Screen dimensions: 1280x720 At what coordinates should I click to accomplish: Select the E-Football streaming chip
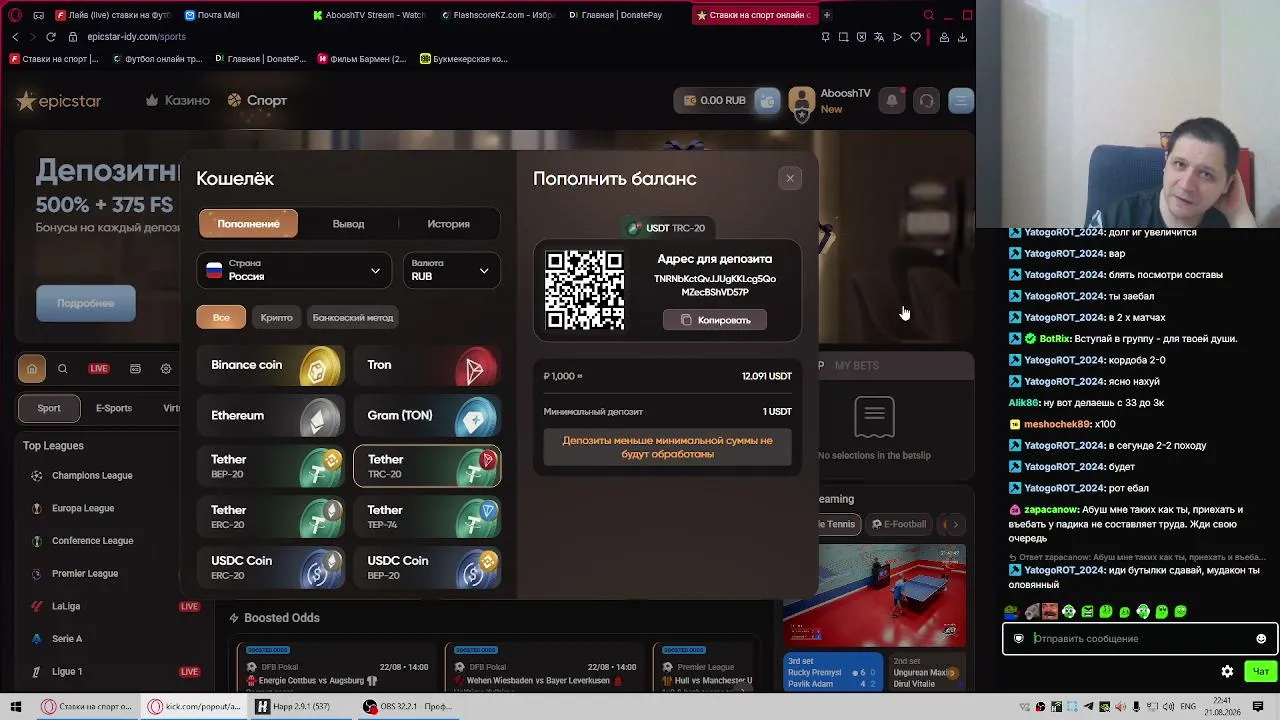point(899,524)
